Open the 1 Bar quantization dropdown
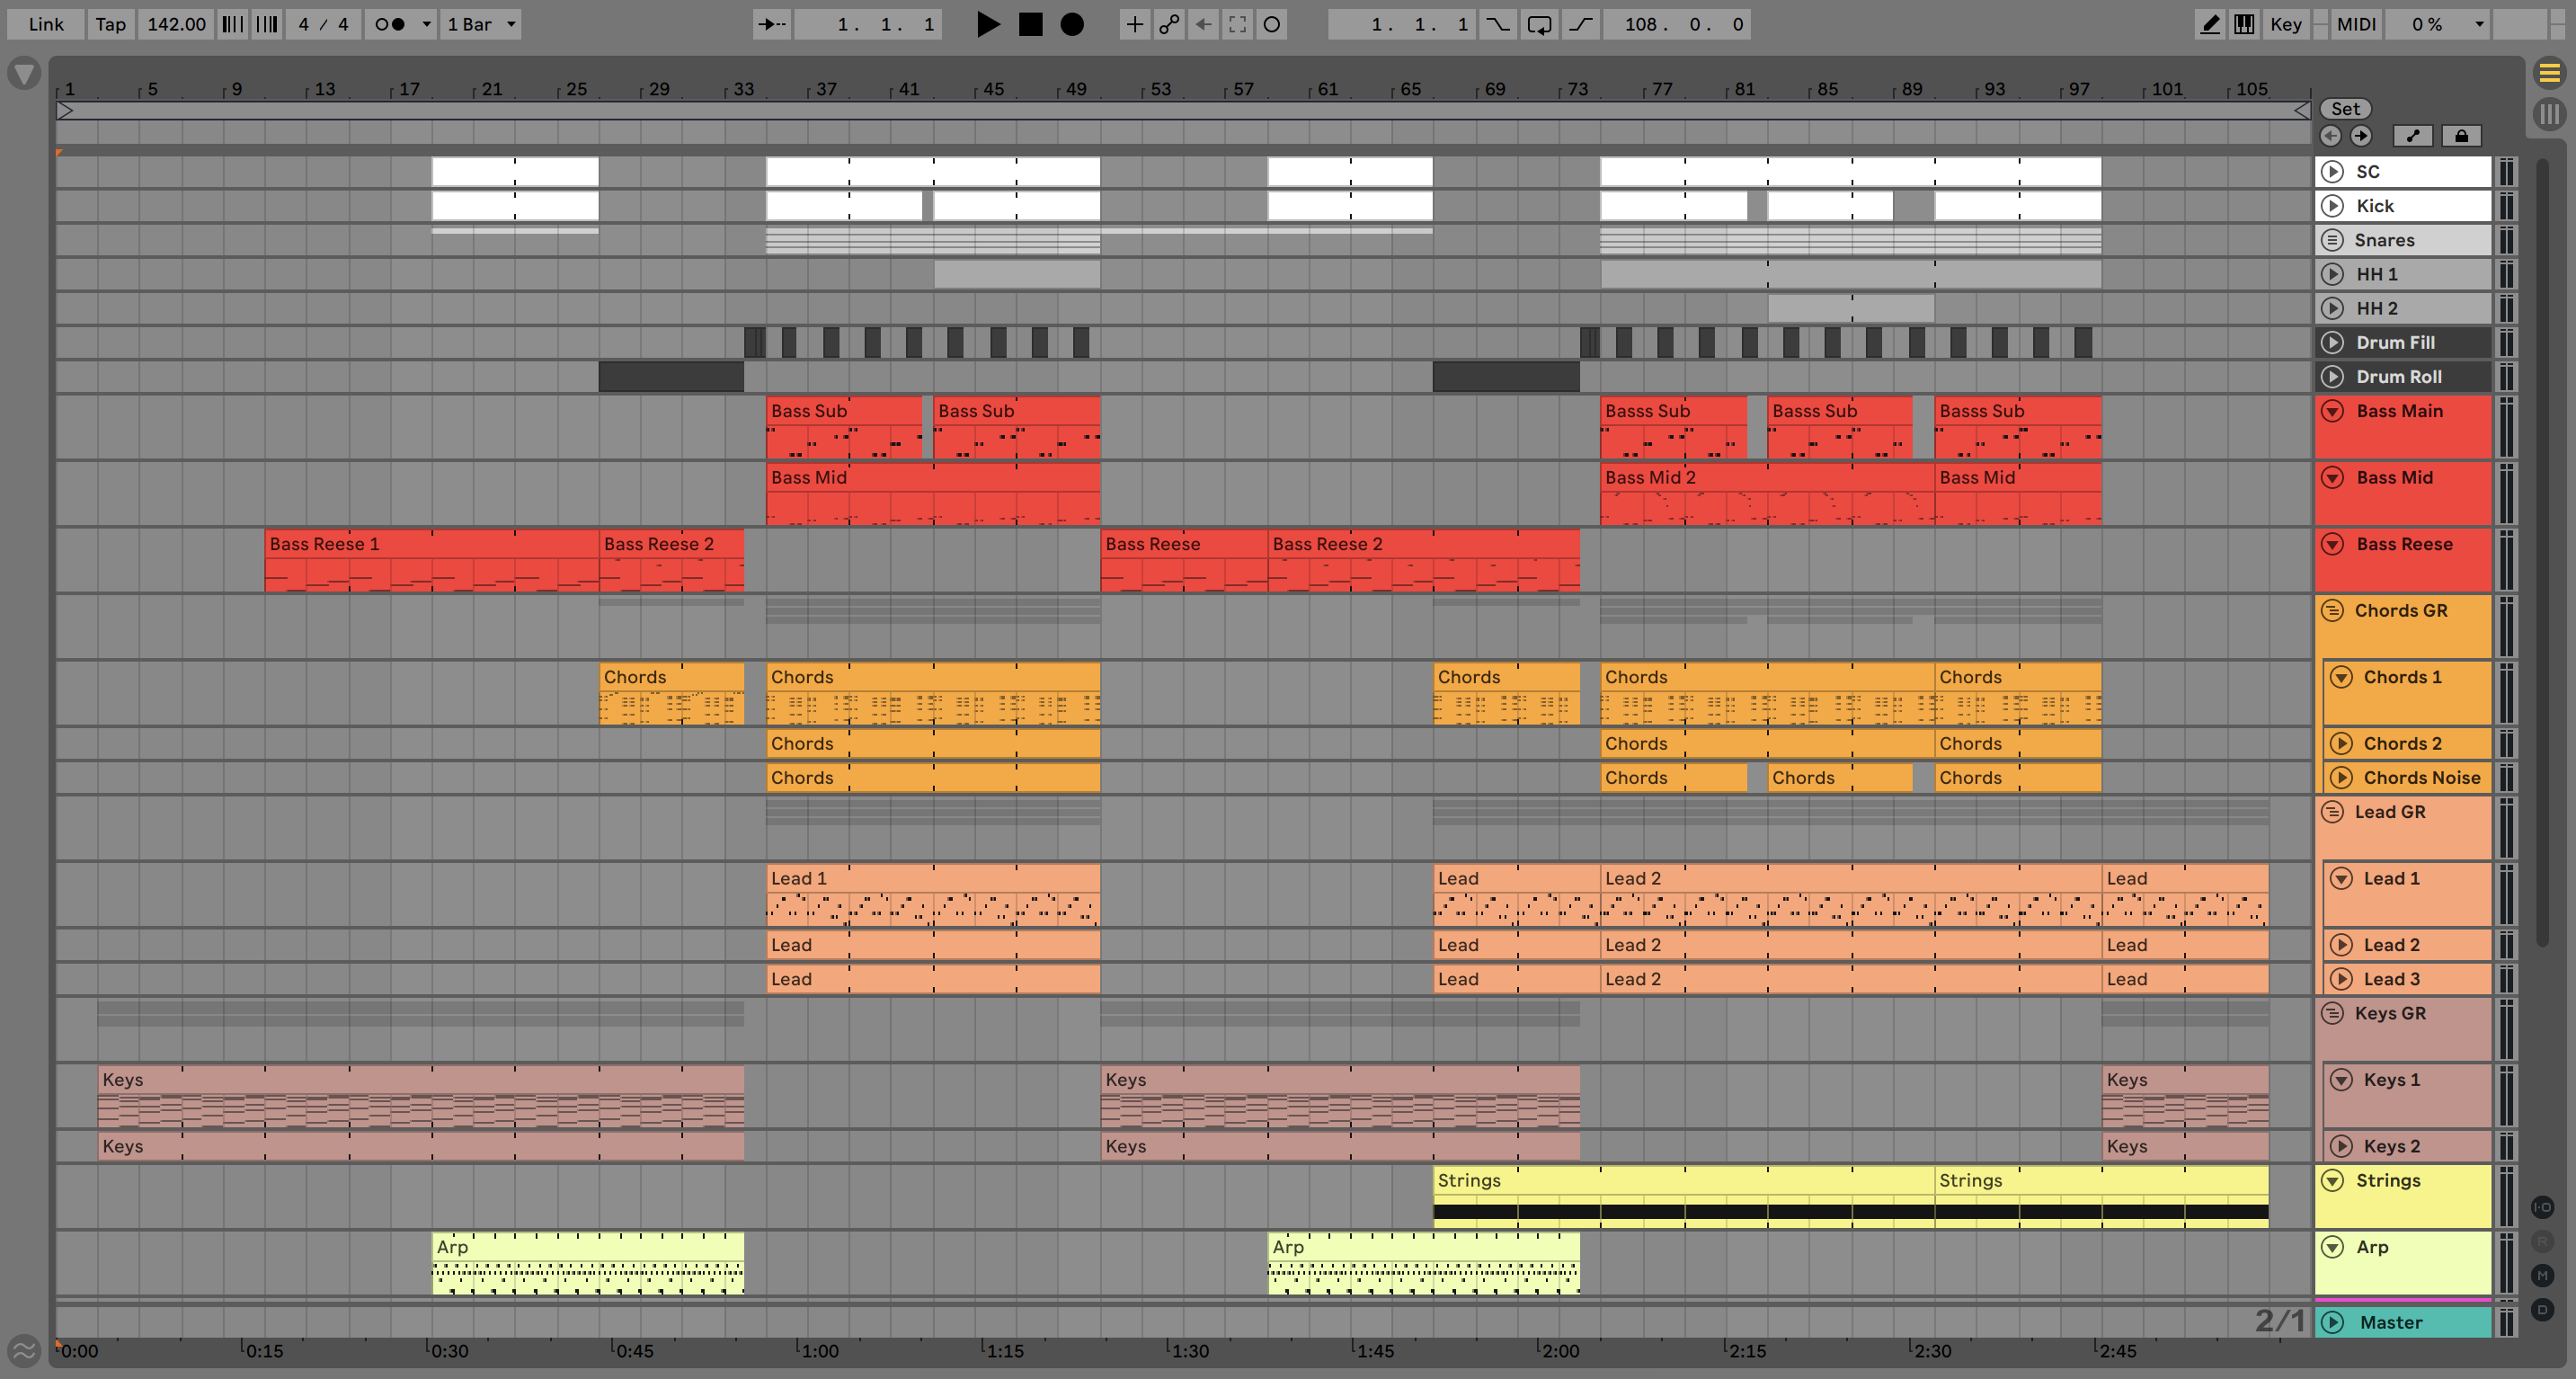Viewport: 2576px width, 1379px height. pos(481,24)
